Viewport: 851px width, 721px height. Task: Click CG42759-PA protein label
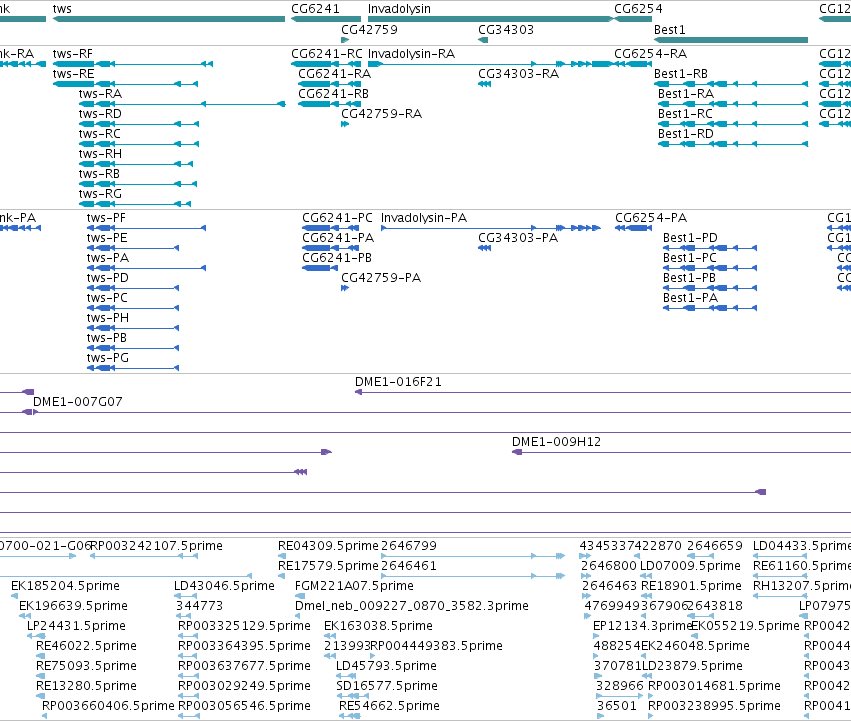381,278
